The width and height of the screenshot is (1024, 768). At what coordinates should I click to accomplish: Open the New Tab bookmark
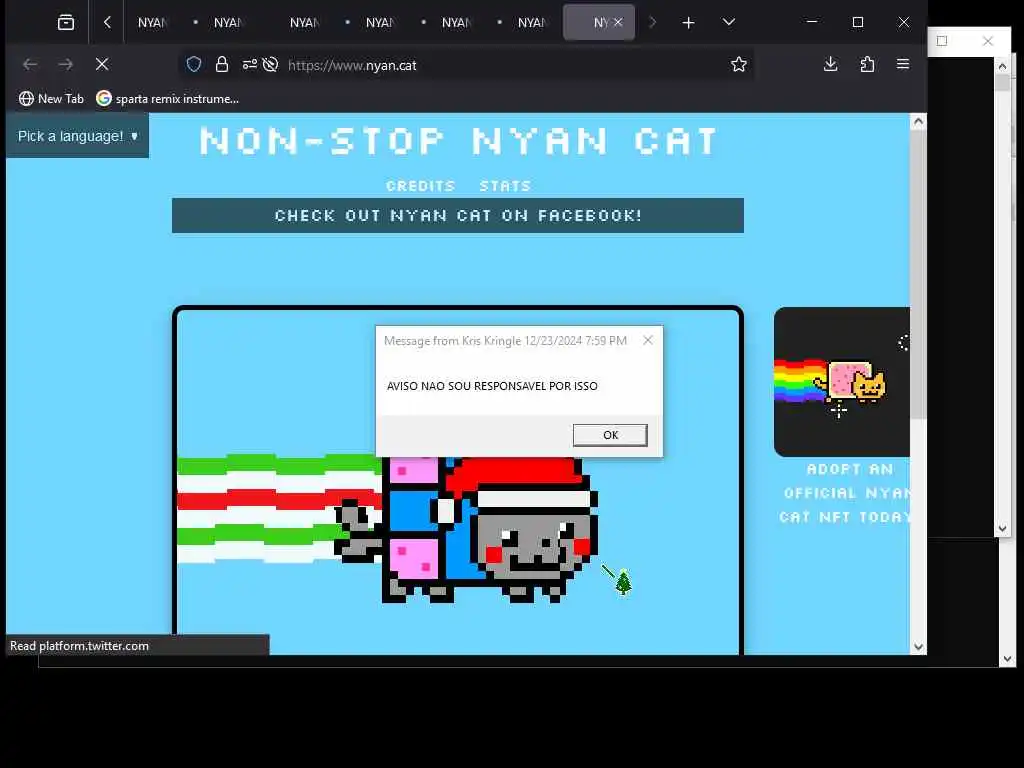tap(52, 99)
